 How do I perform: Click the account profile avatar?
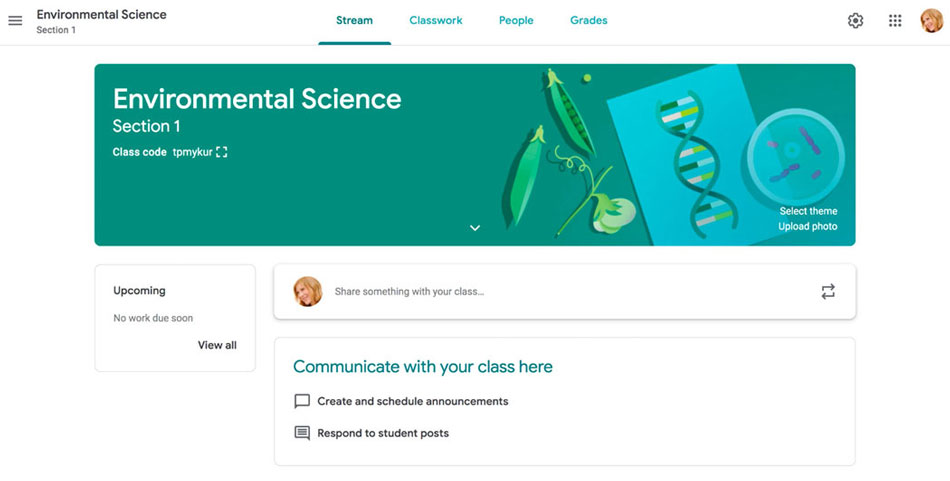(x=931, y=21)
